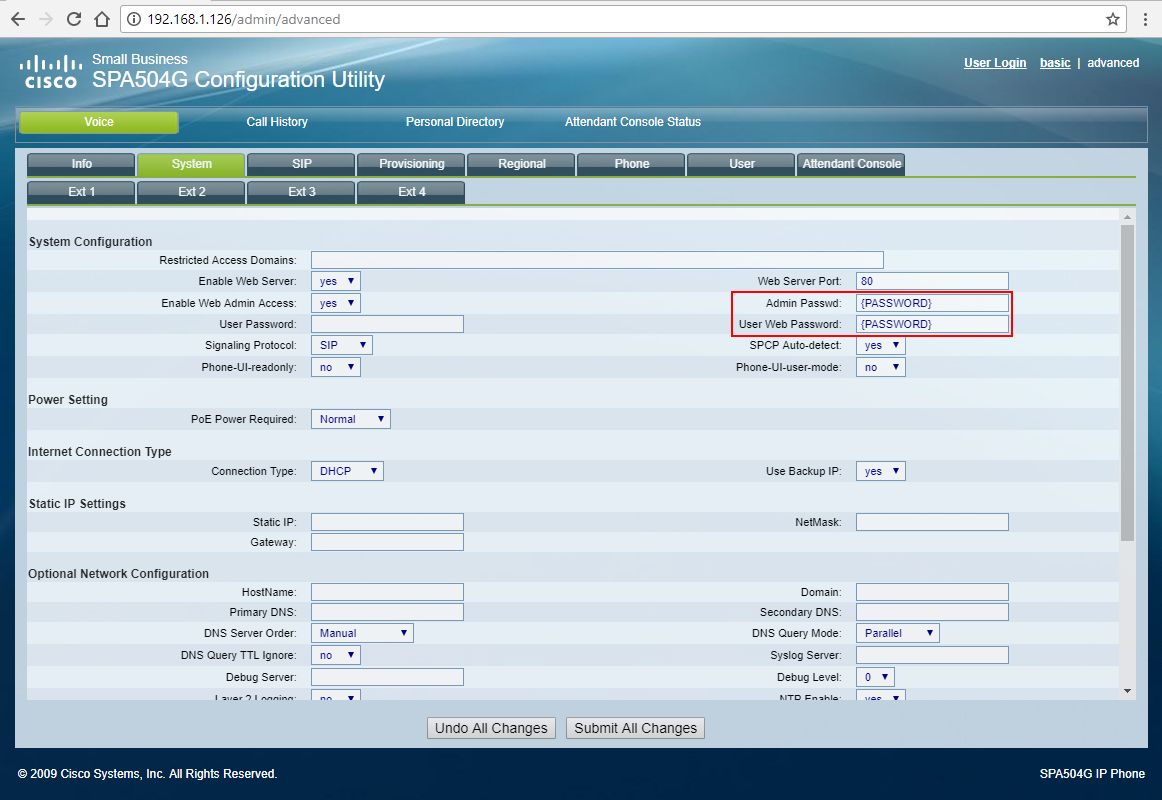Click the Secondary DNS field
Screen dimensions: 1162x800
coord(932,612)
